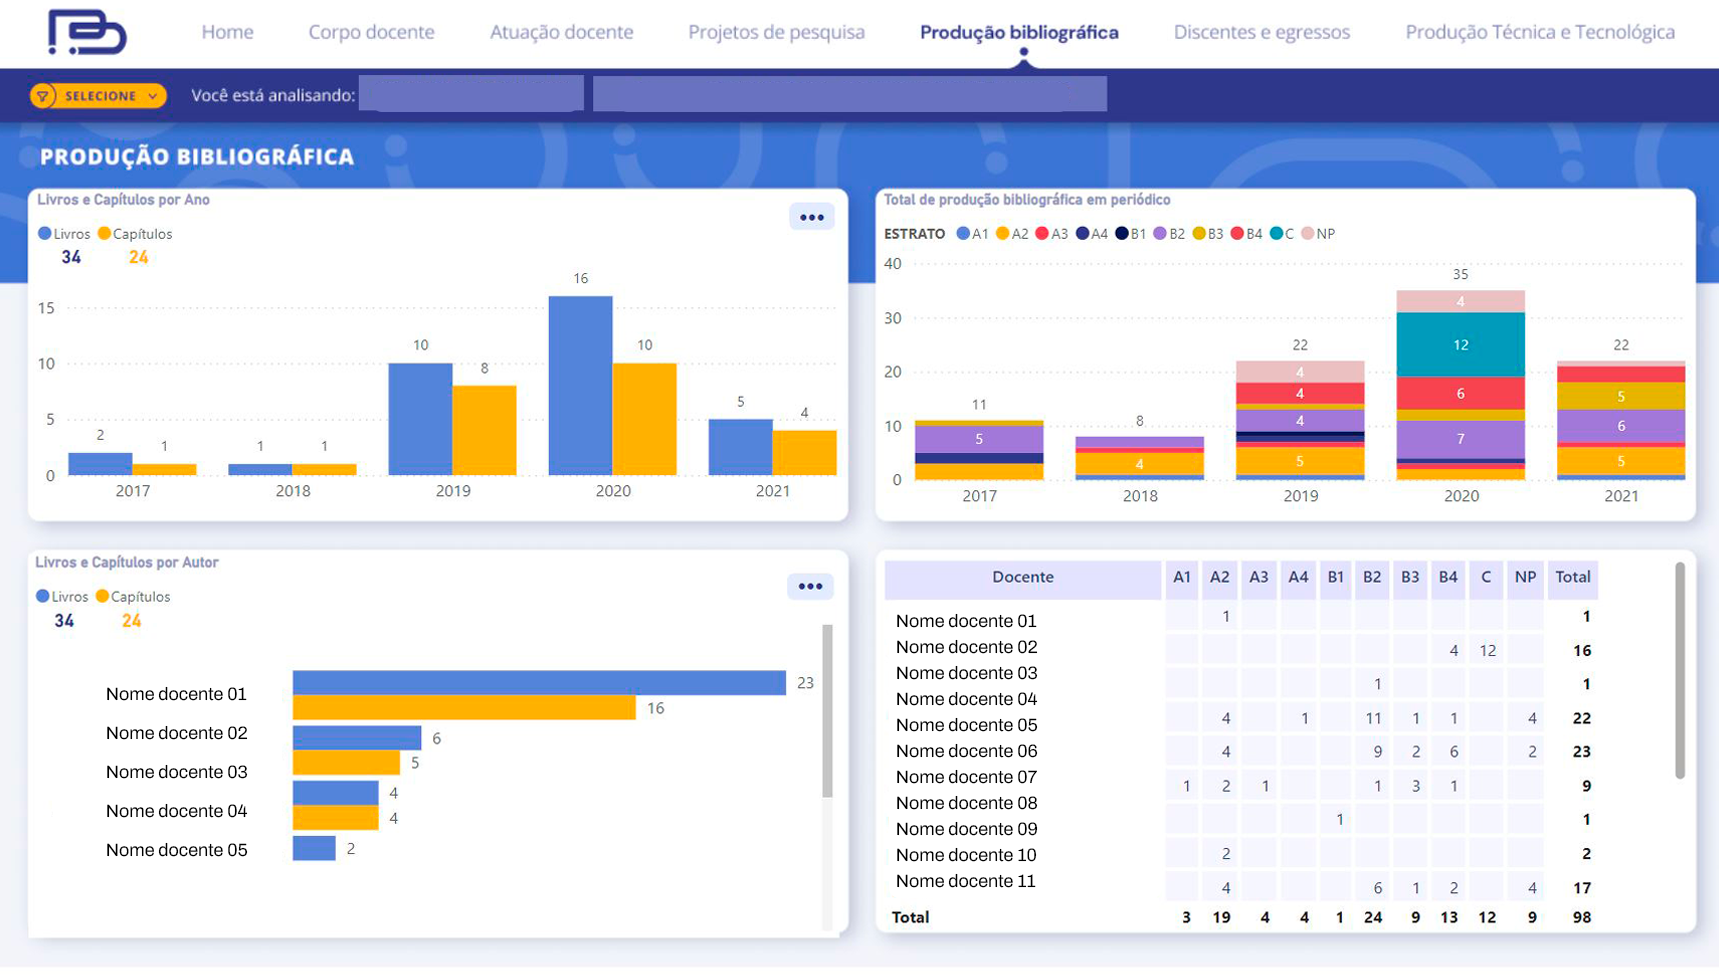The height and width of the screenshot is (978, 1719).
Task: Open Discentes e egressos tab
Action: 1261,32
